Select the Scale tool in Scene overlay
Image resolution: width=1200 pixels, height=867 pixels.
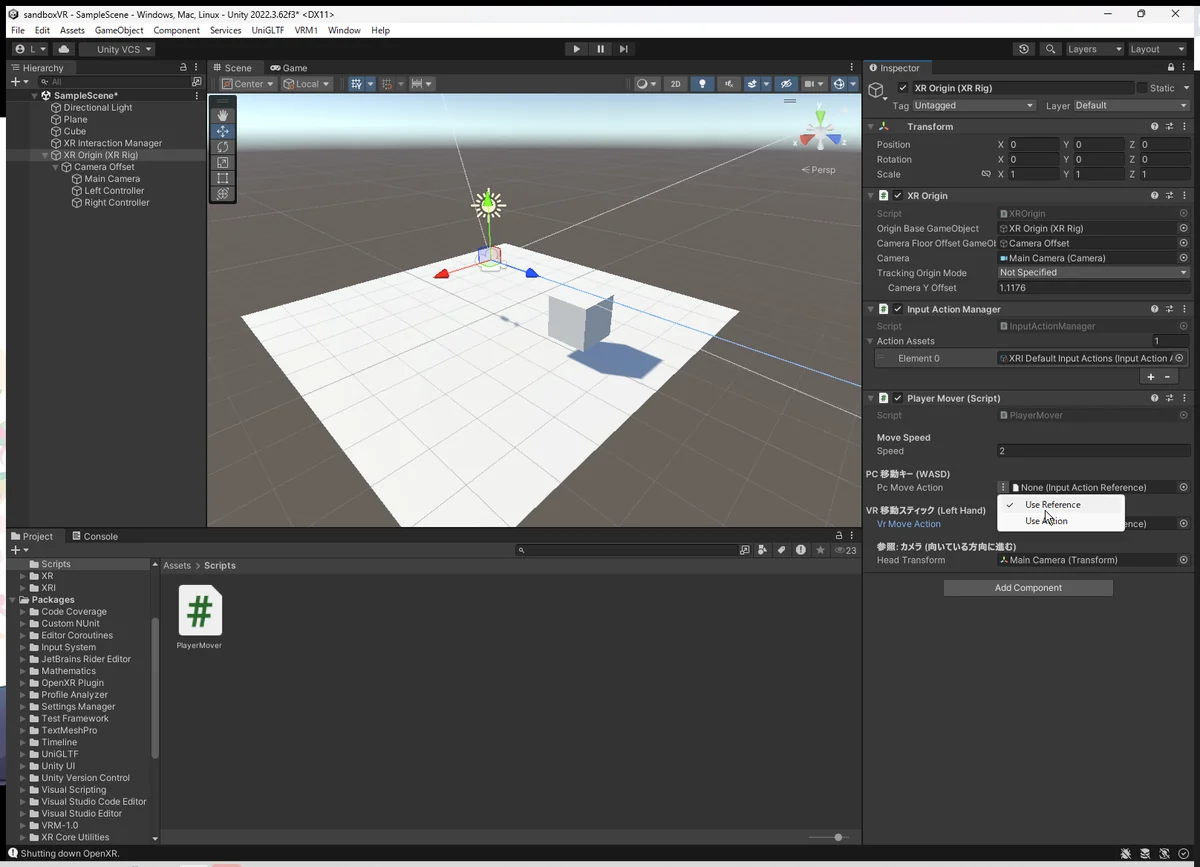click(x=223, y=163)
